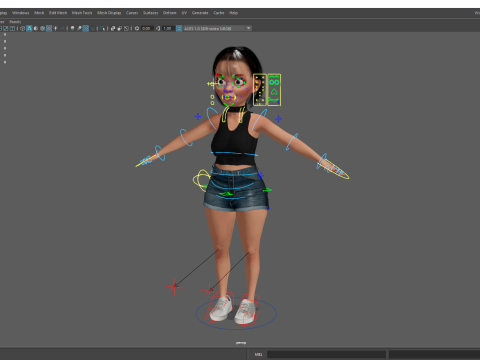Click the persp camera name label

[241, 343]
